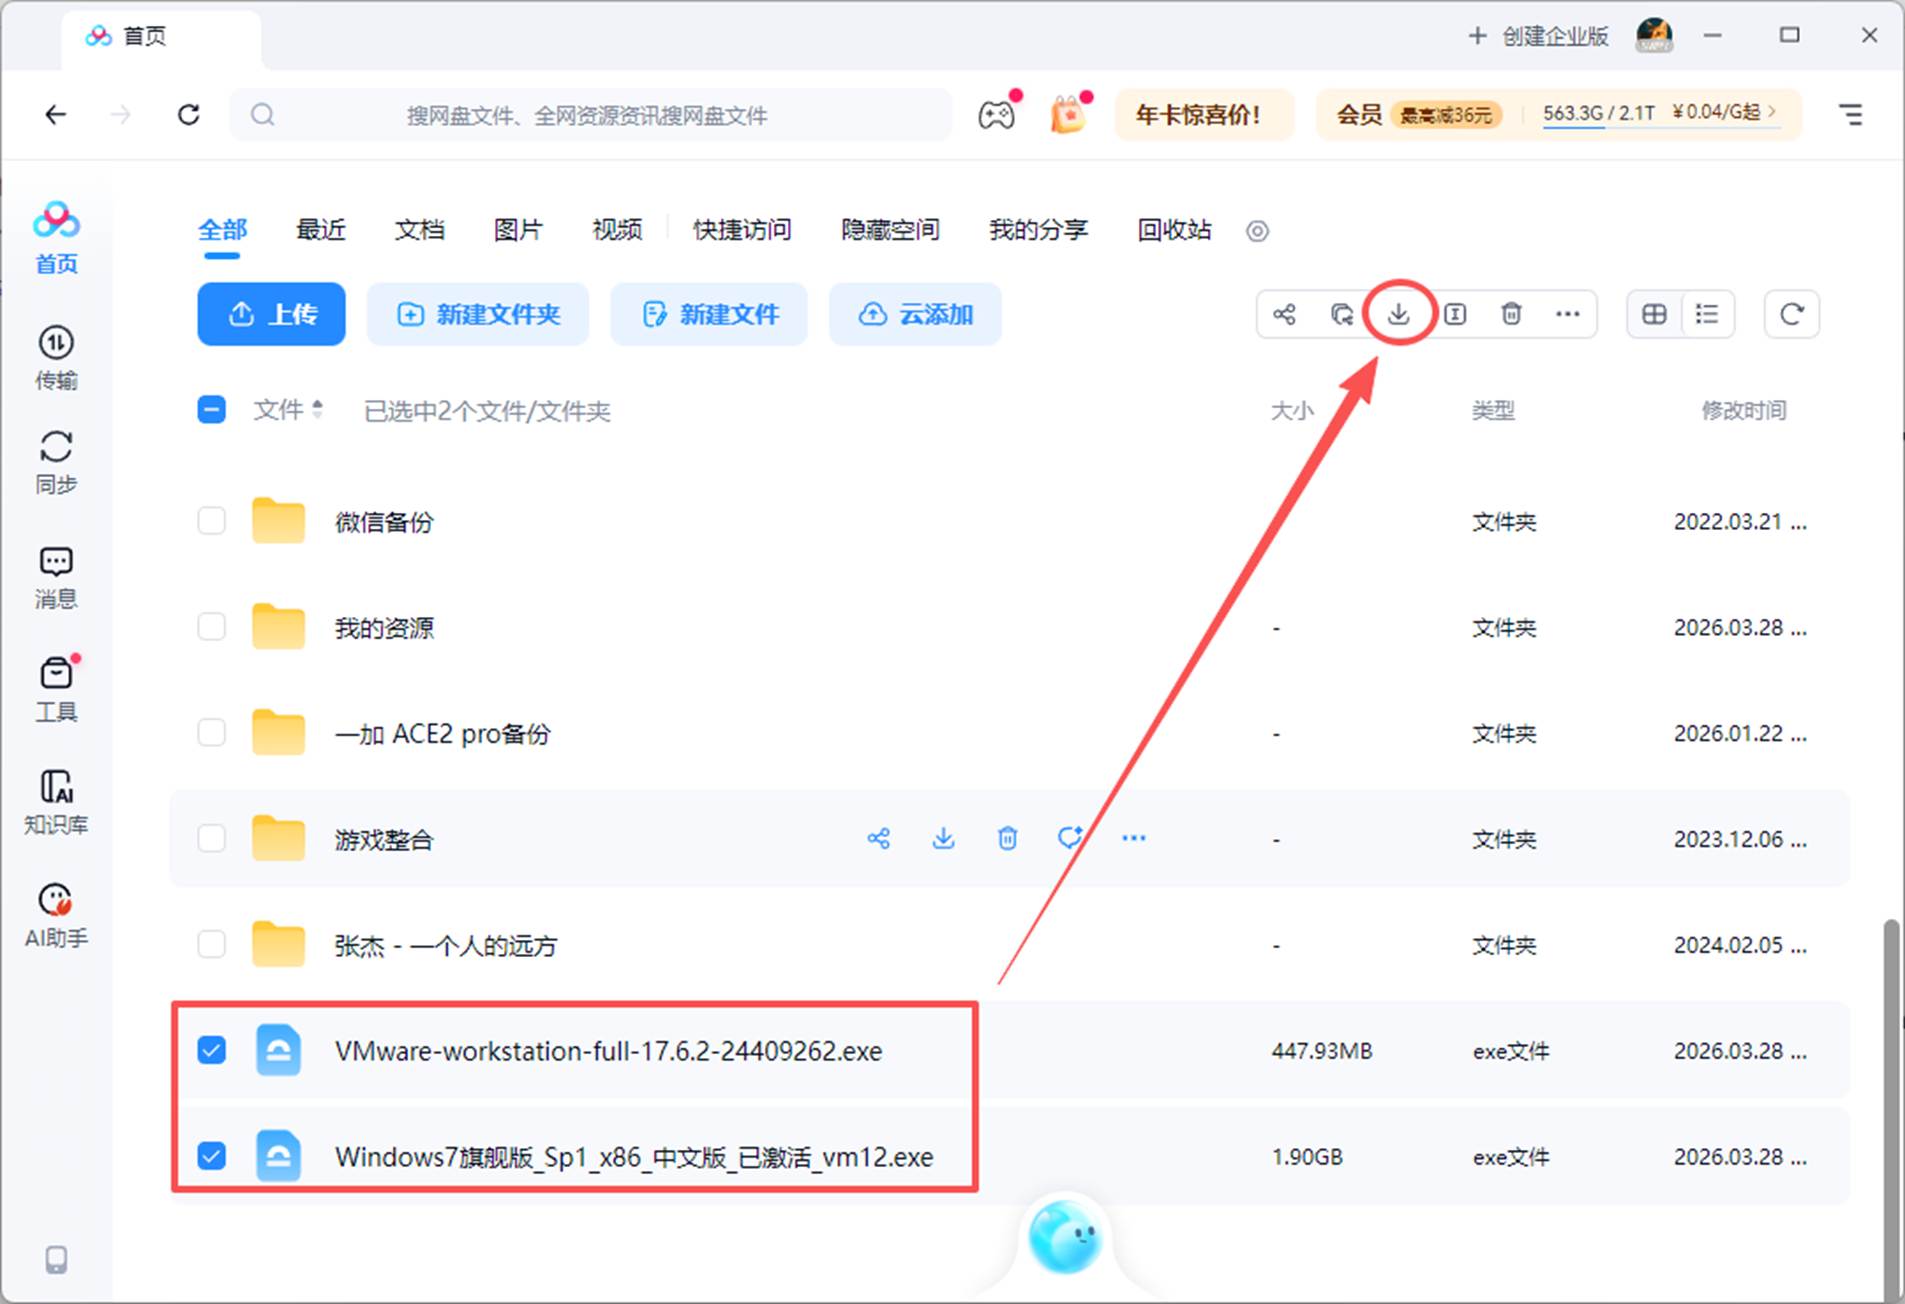1905x1304 pixels.
Task: Uncheck the VMware-workstation exe file
Action: click(x=211, y=1051)
